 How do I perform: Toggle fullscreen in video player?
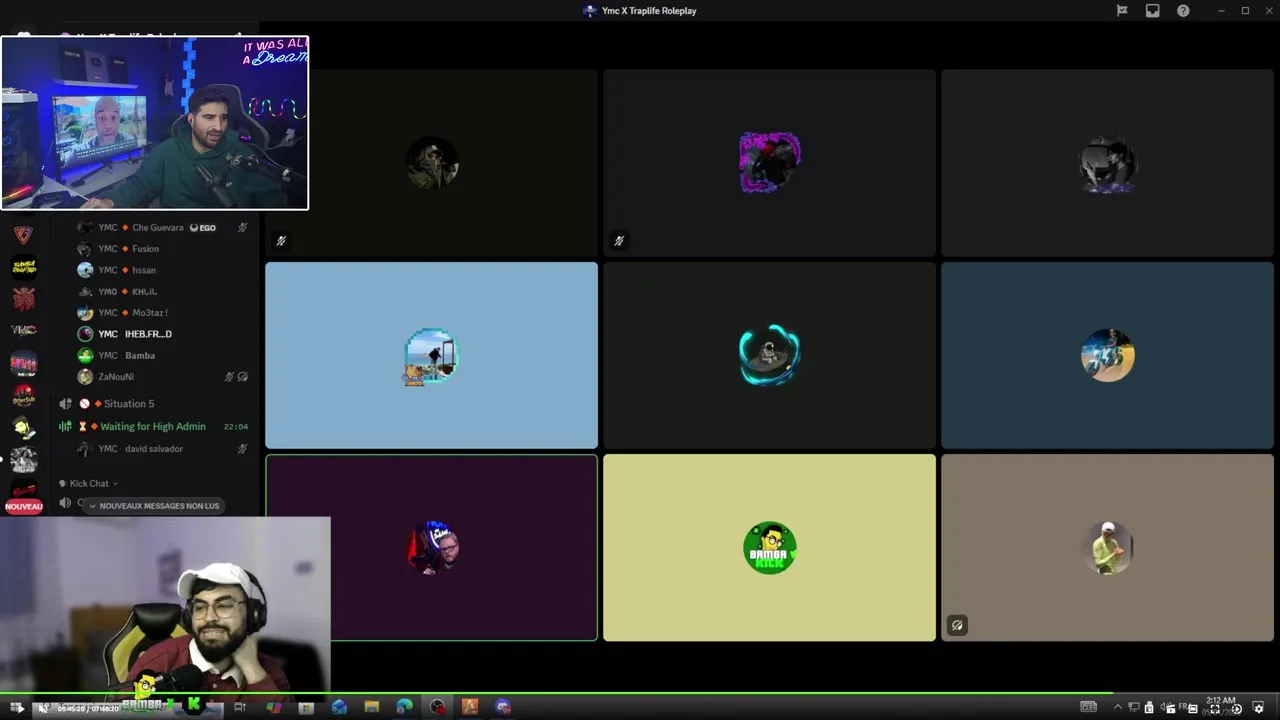1214,708
